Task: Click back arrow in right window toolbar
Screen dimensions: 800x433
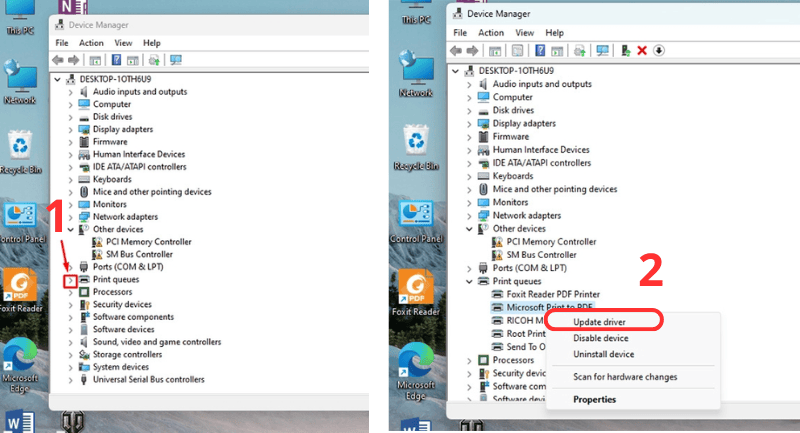Action: coord(456,50)
